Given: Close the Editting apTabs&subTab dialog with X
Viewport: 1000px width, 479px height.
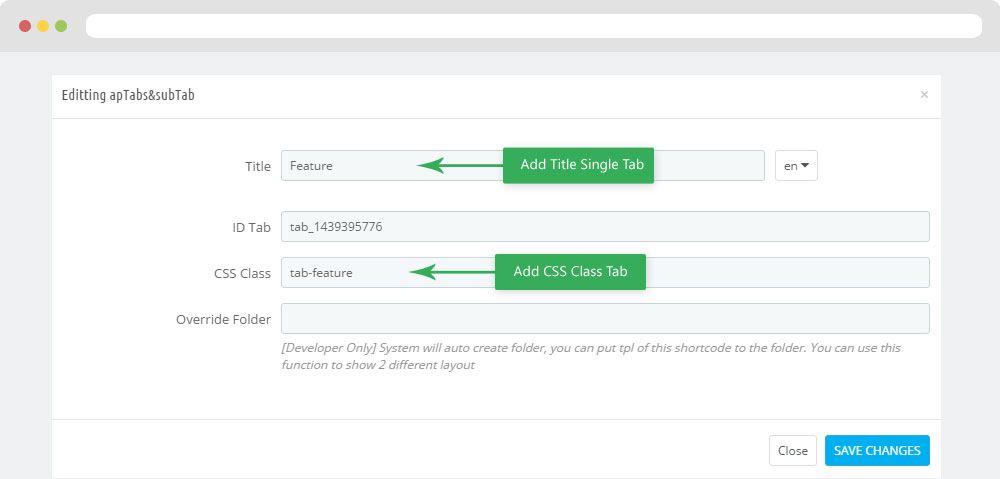Looking at the screenshot, I should pyautogui.click(x=924, y=94).
